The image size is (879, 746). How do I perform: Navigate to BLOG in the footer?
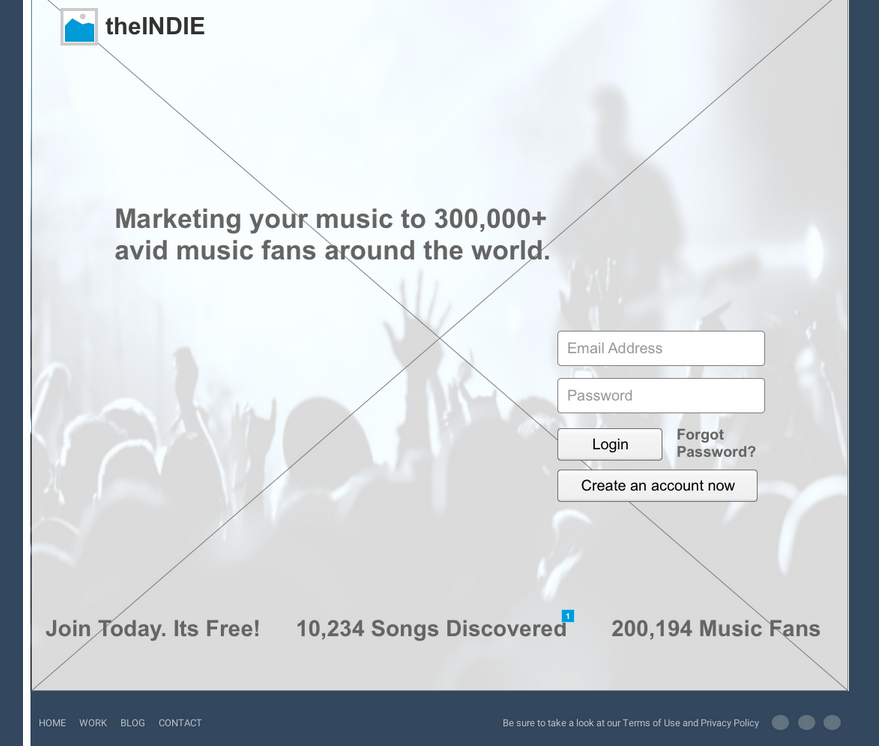tap(132, 723)
